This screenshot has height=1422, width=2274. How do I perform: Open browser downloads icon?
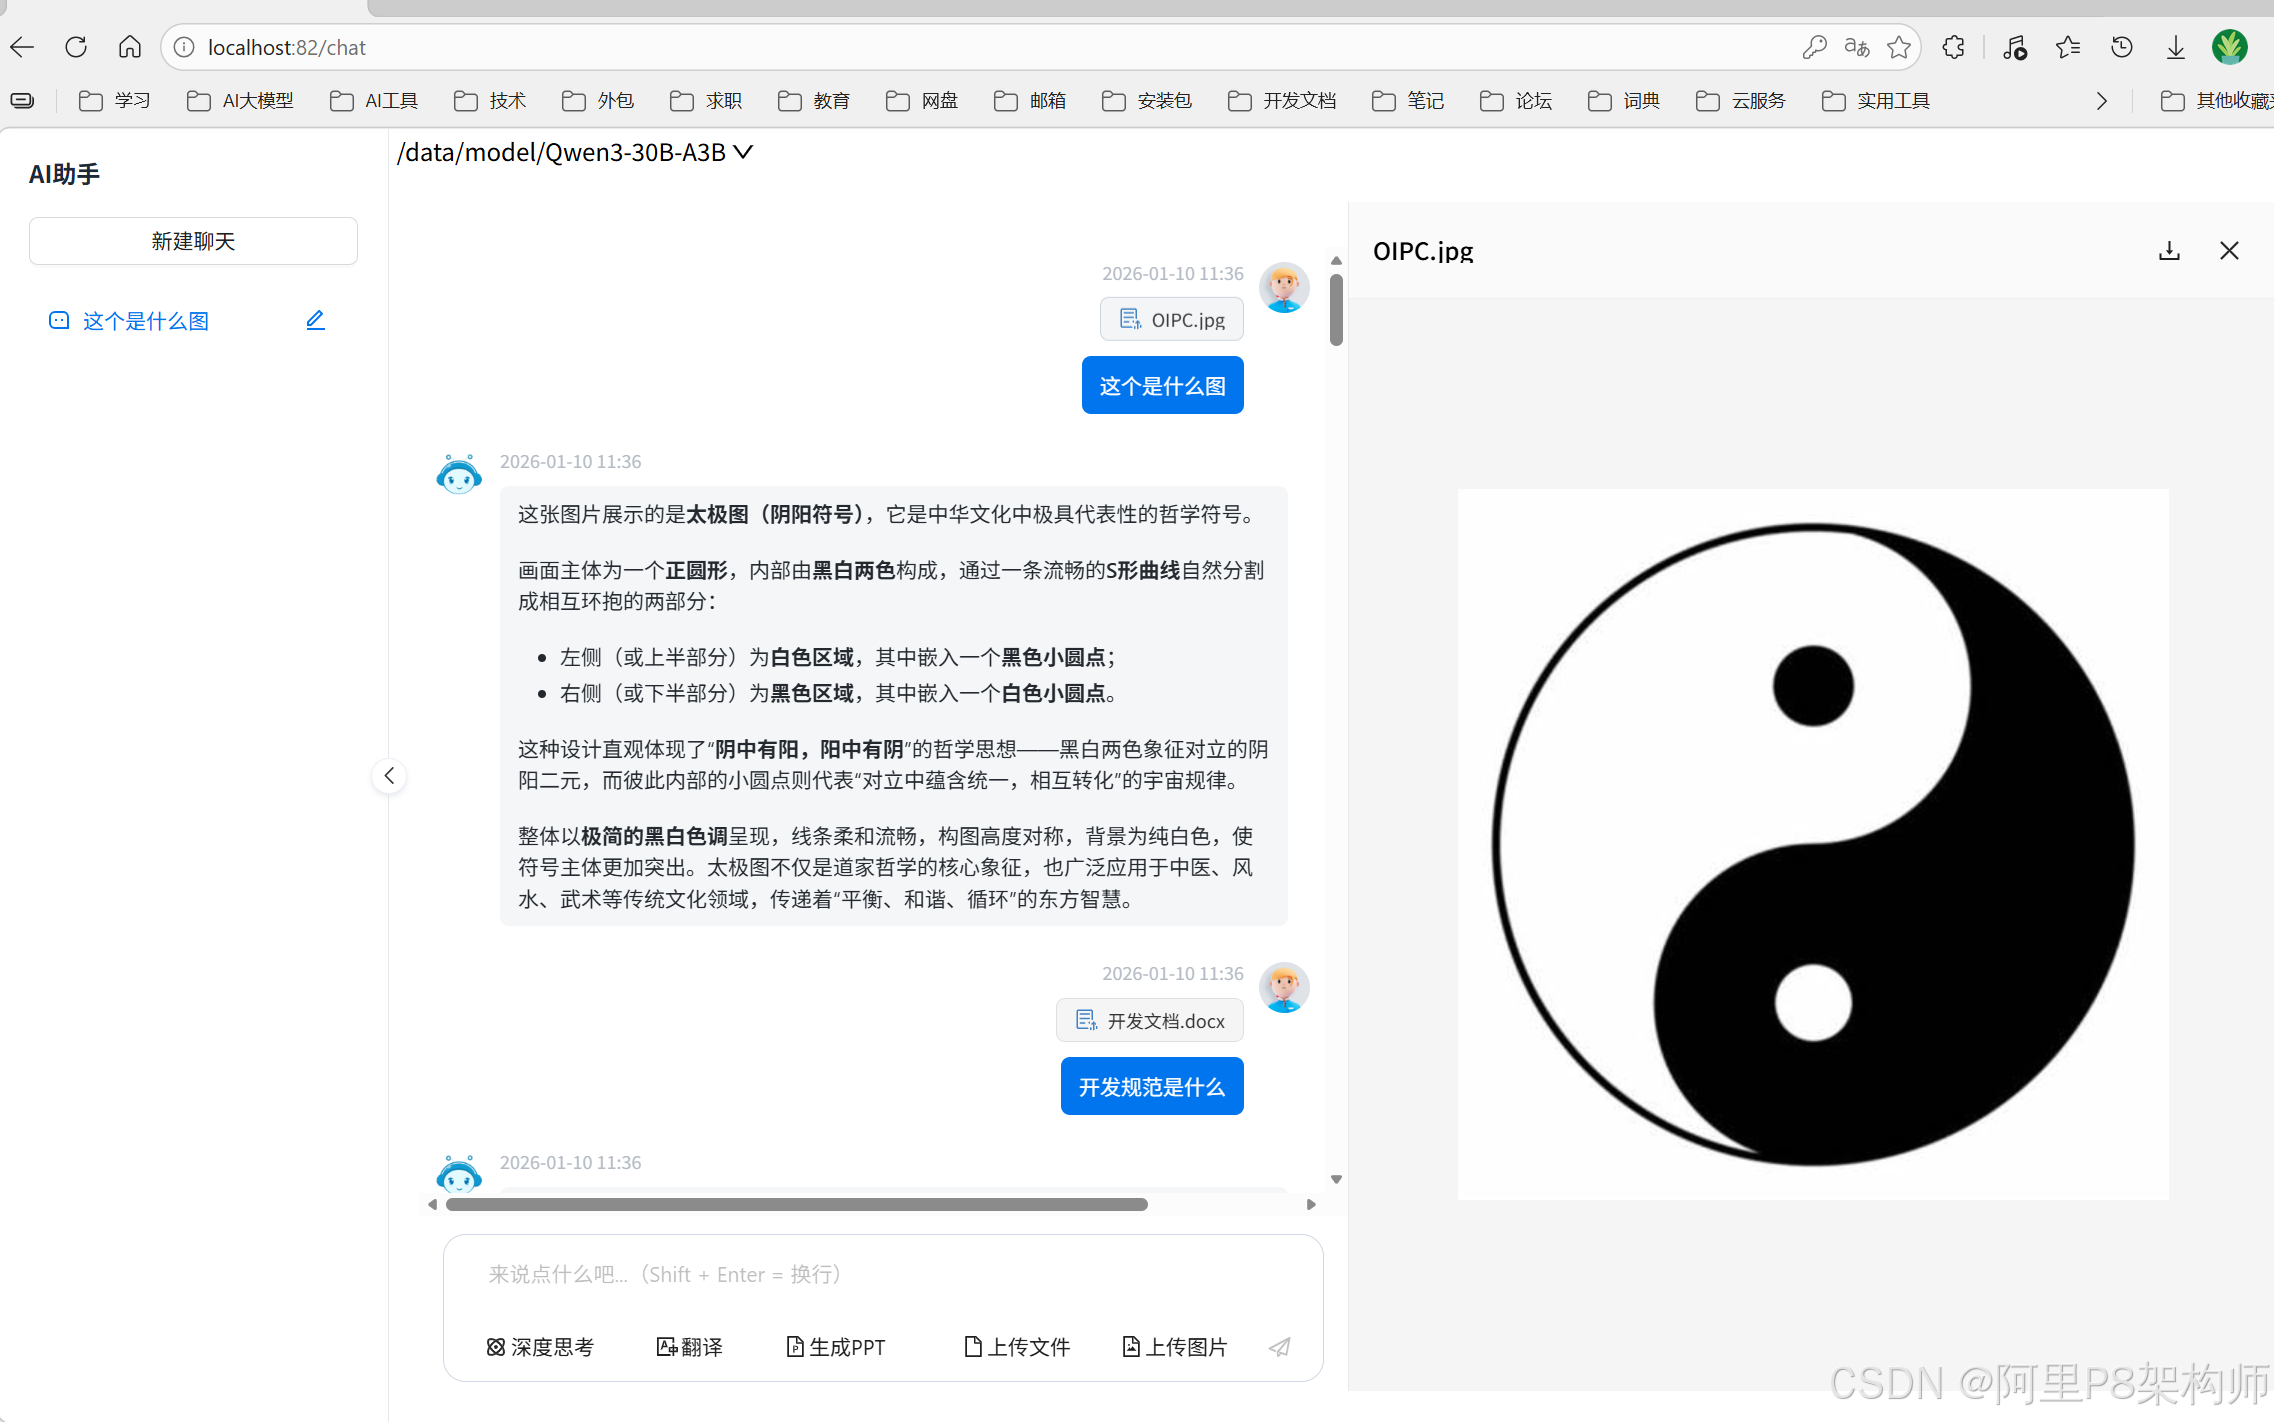2175,47
